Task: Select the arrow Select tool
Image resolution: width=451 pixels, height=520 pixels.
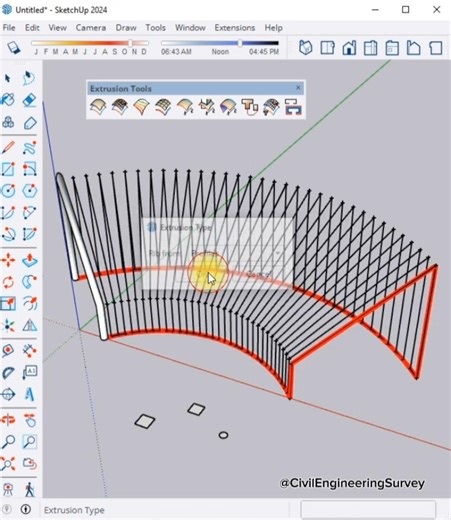Action: tap(7, 78)
